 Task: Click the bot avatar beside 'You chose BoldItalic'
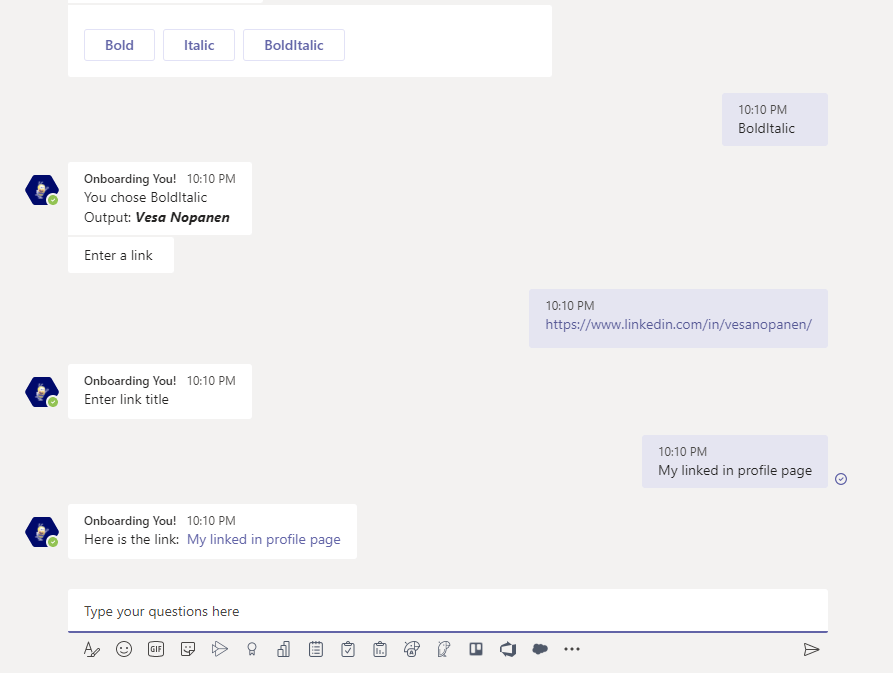pos(42,189)
